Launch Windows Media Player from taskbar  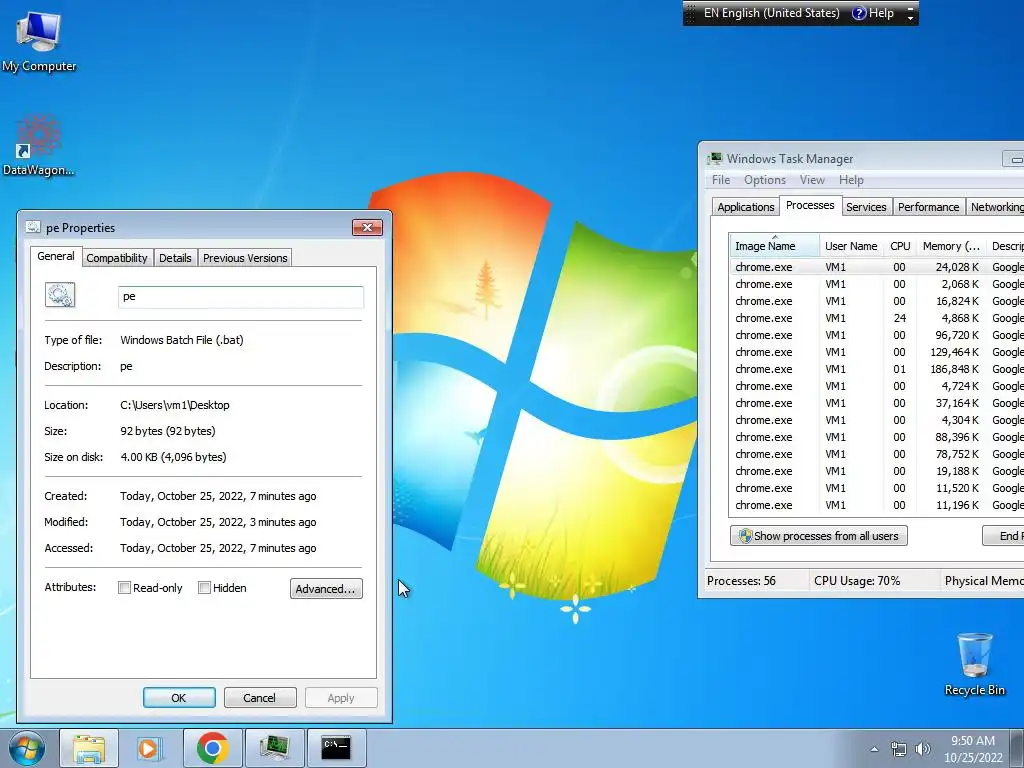(x=149, y=748)
